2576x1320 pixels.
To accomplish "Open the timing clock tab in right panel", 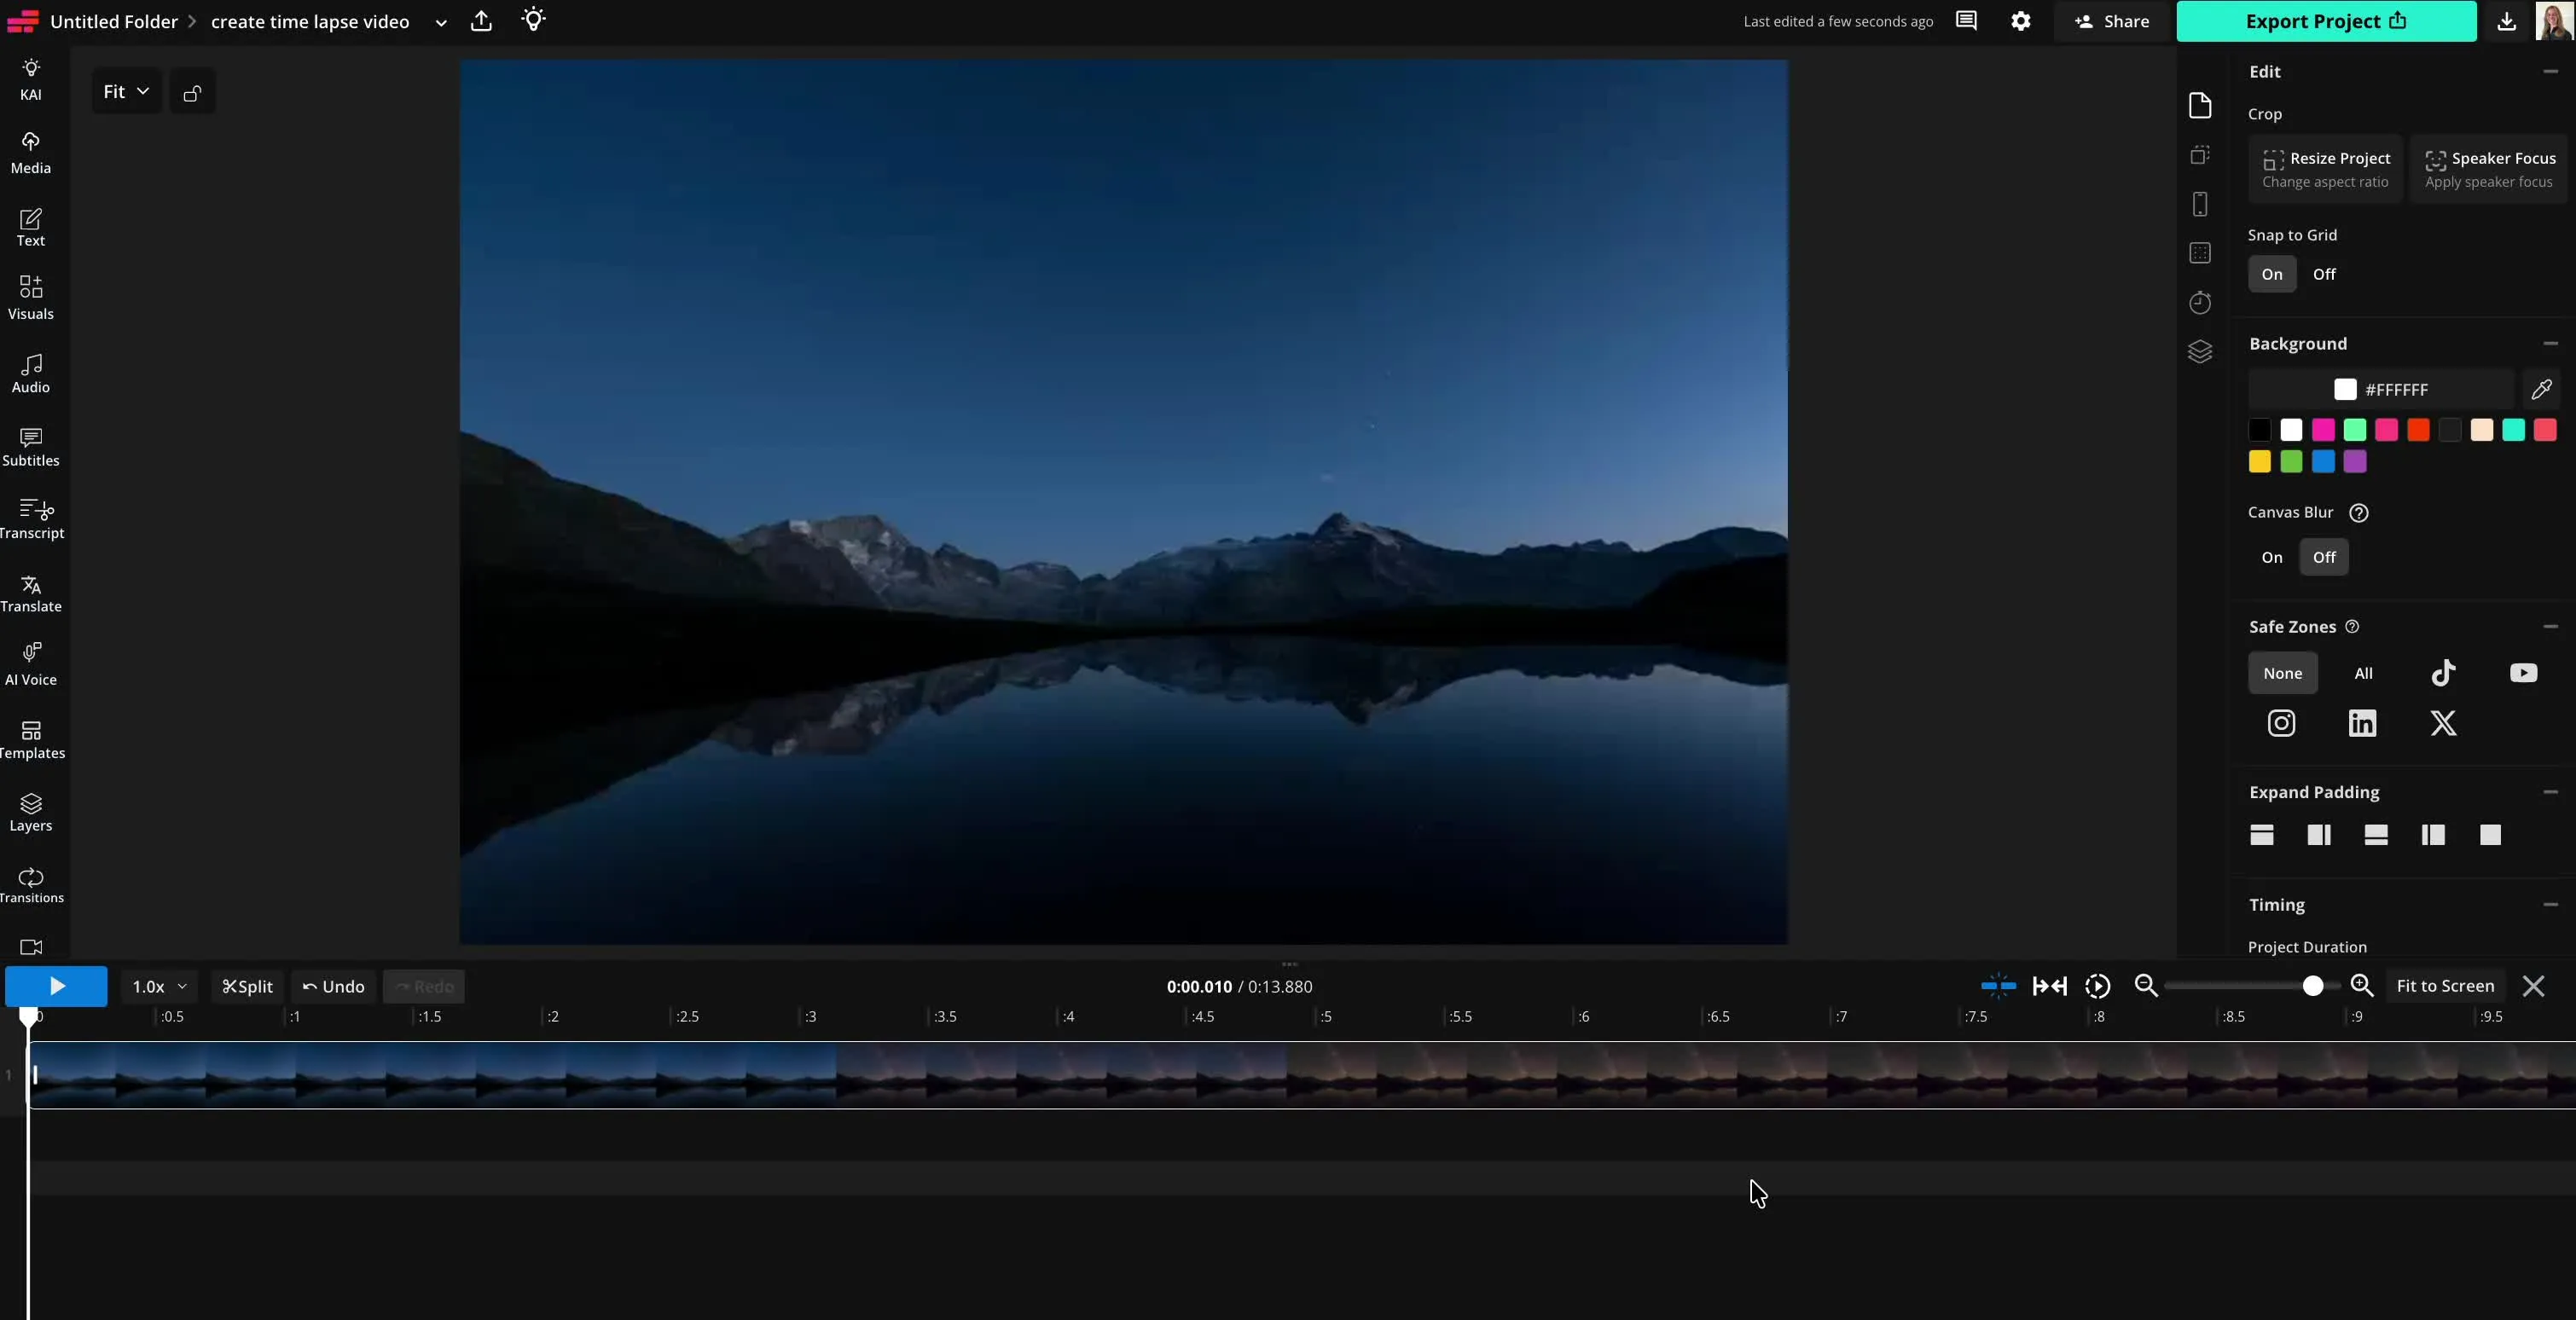I will tap(2200, 303).
